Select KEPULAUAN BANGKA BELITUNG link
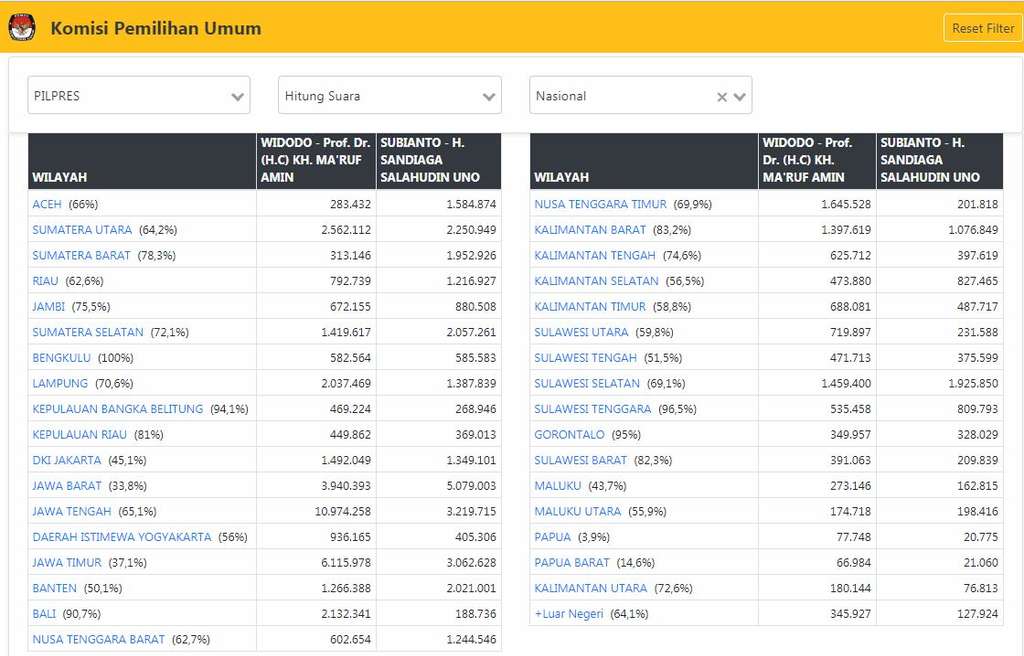Image resolution: width=1024 pixels, height=656 pixels. (x=117, y=409)
